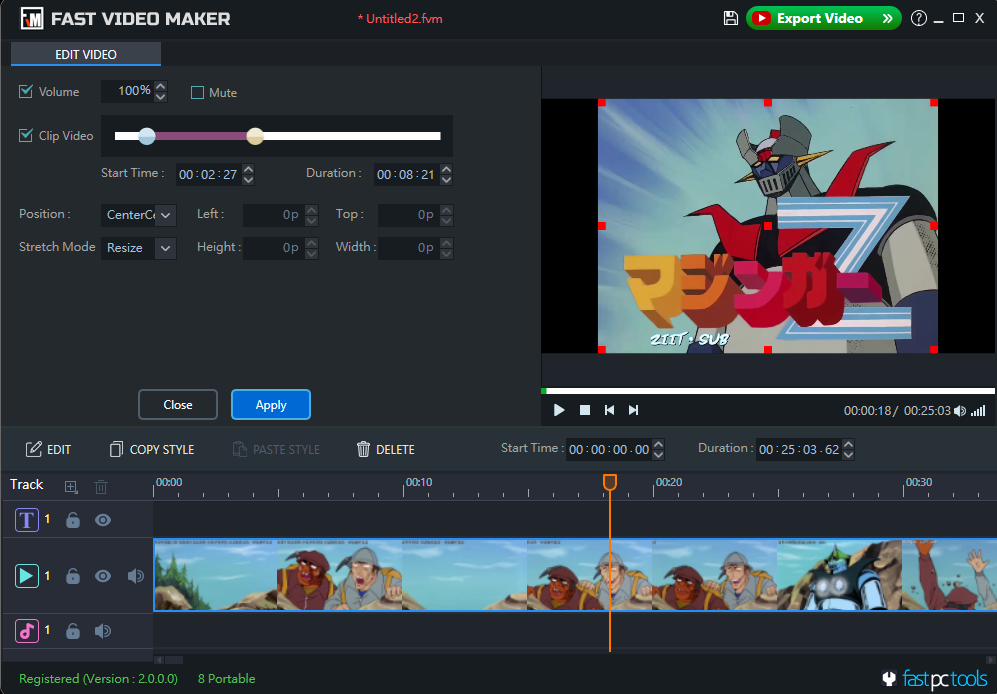This screenshot has width=997, height=694.
Task: Toggle lock on the text track
Action: 73,520
